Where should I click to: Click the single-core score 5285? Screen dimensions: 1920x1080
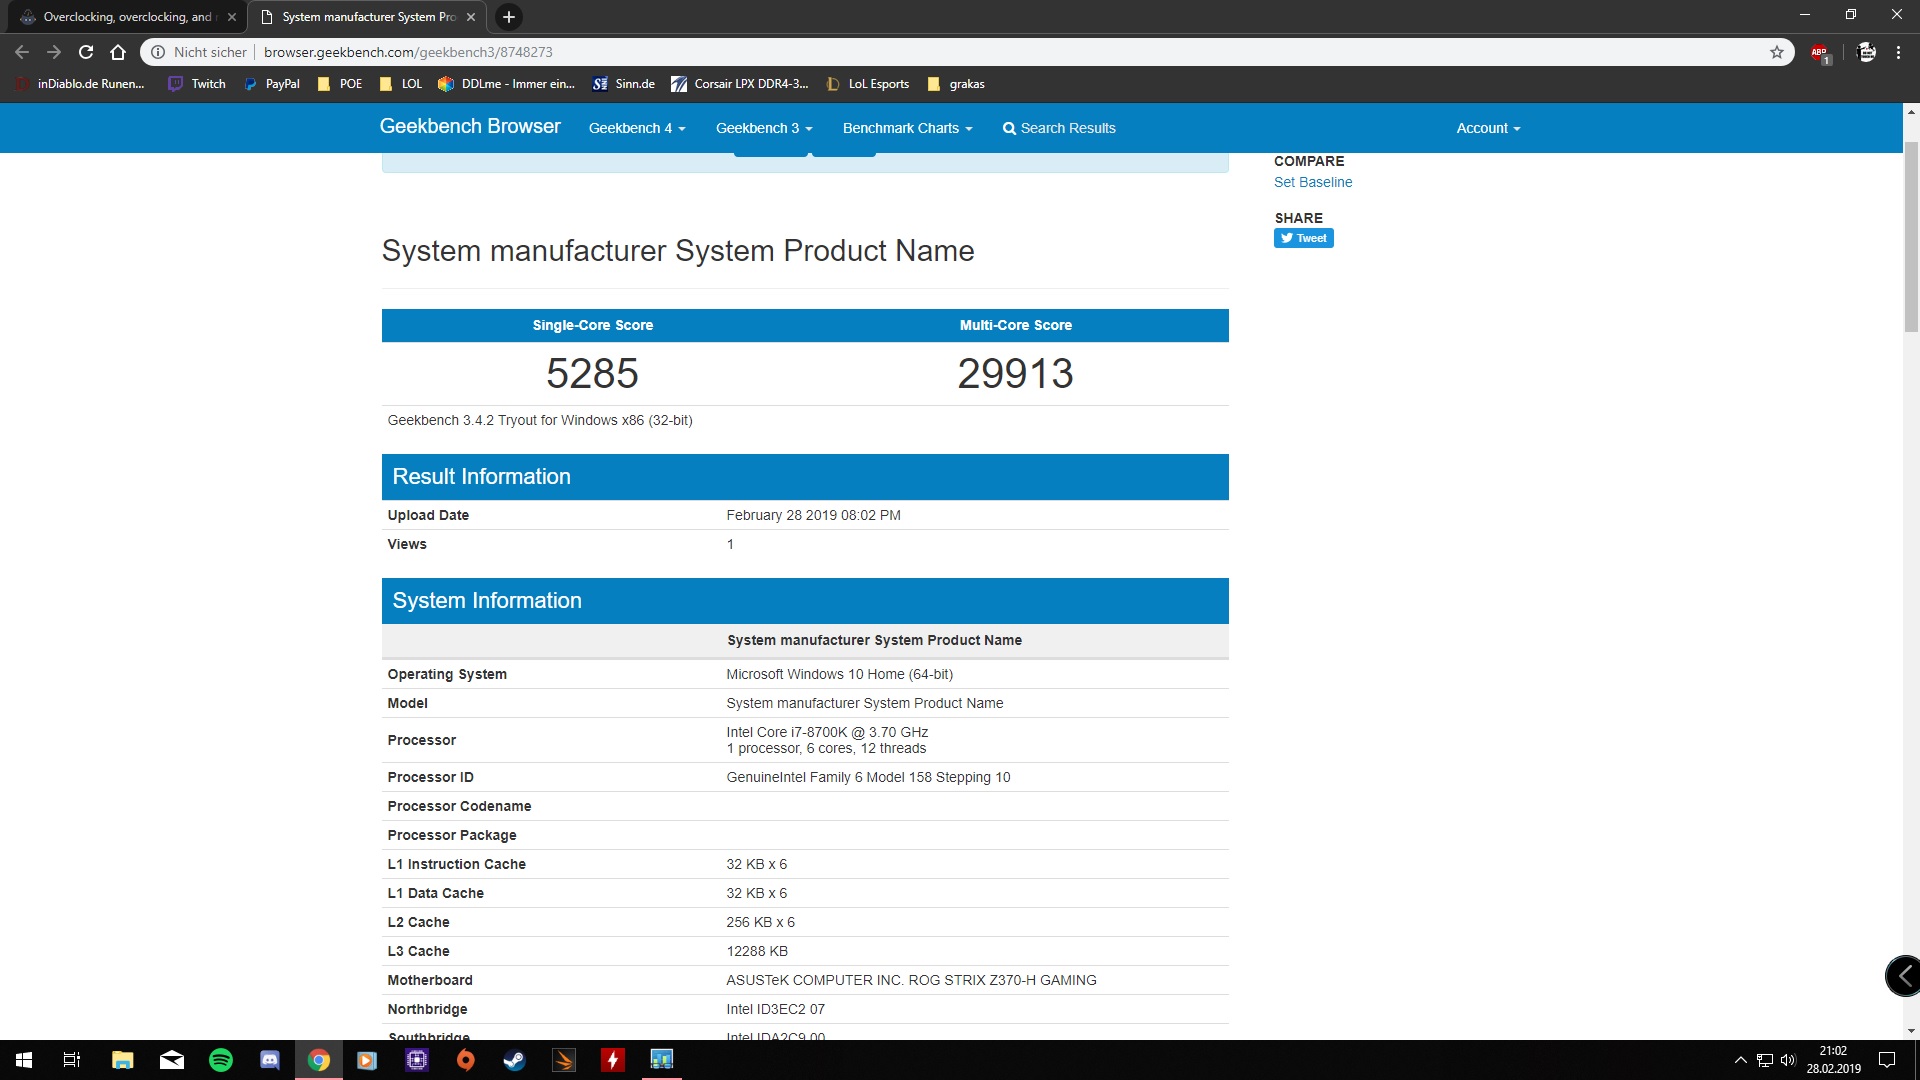pyautogui.click(x=592, y=374)
